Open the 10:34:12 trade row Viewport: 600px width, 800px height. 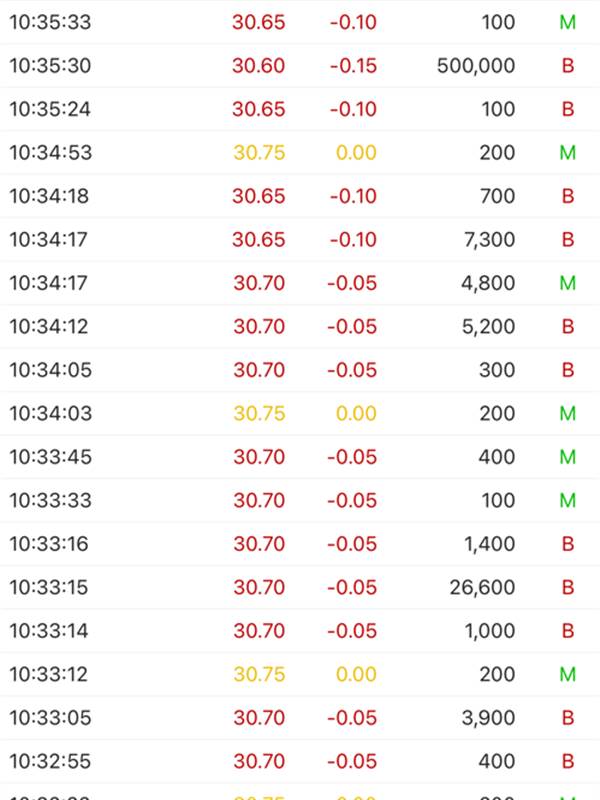[300, 327]
